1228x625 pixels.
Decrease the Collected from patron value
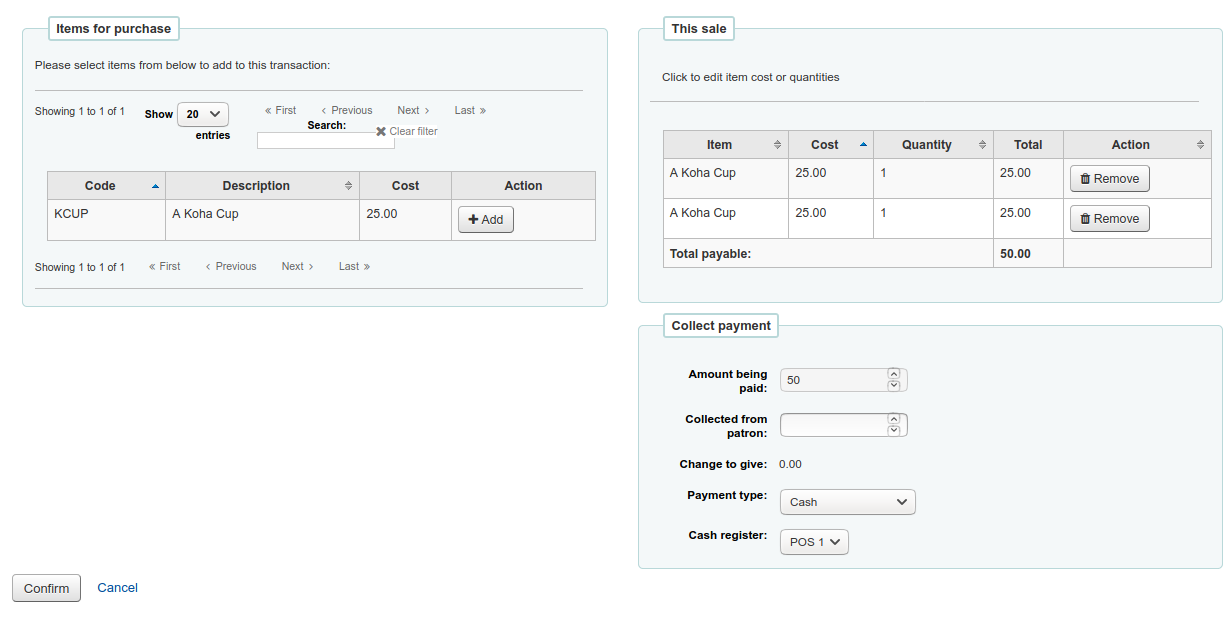tap(894, 431)
